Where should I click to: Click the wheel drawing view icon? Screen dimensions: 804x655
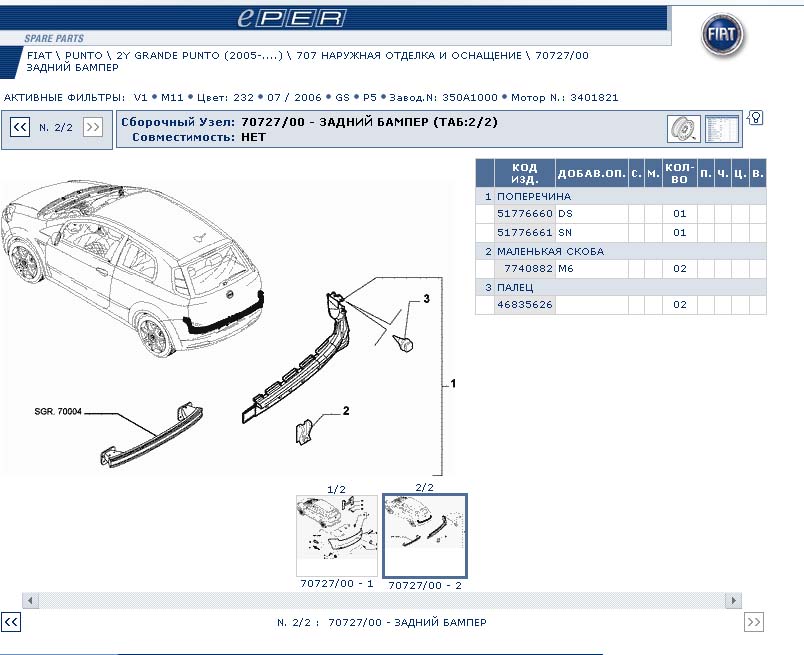click(683, 129)
